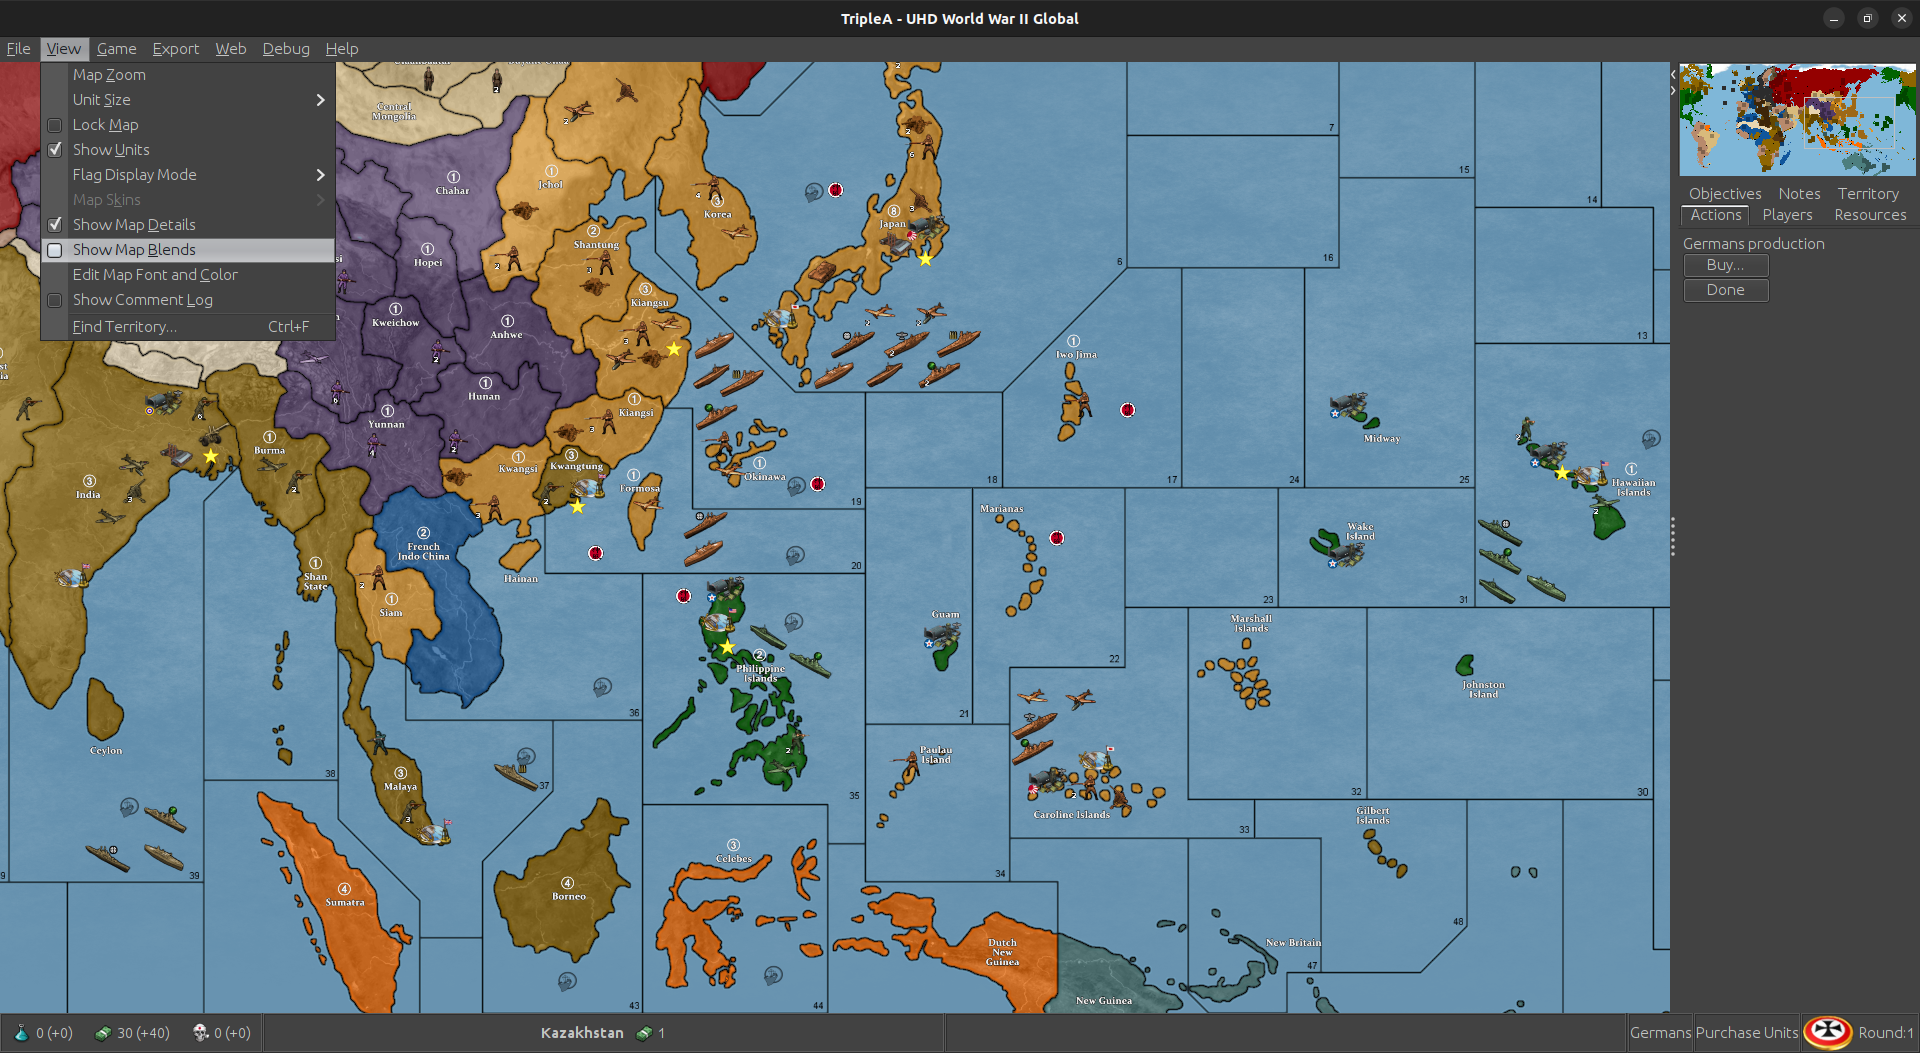The height and width of the screenshot is (1053, 1920).
Task: Click the convoy zone icon in sea zone 43
Action: pos(567,981)
